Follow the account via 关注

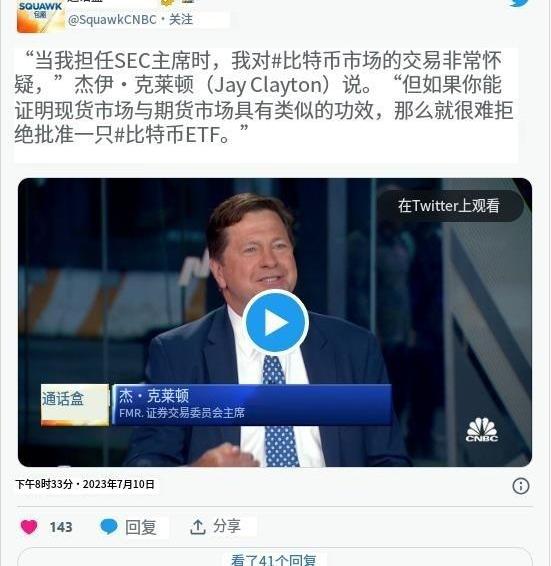(181, 19)
